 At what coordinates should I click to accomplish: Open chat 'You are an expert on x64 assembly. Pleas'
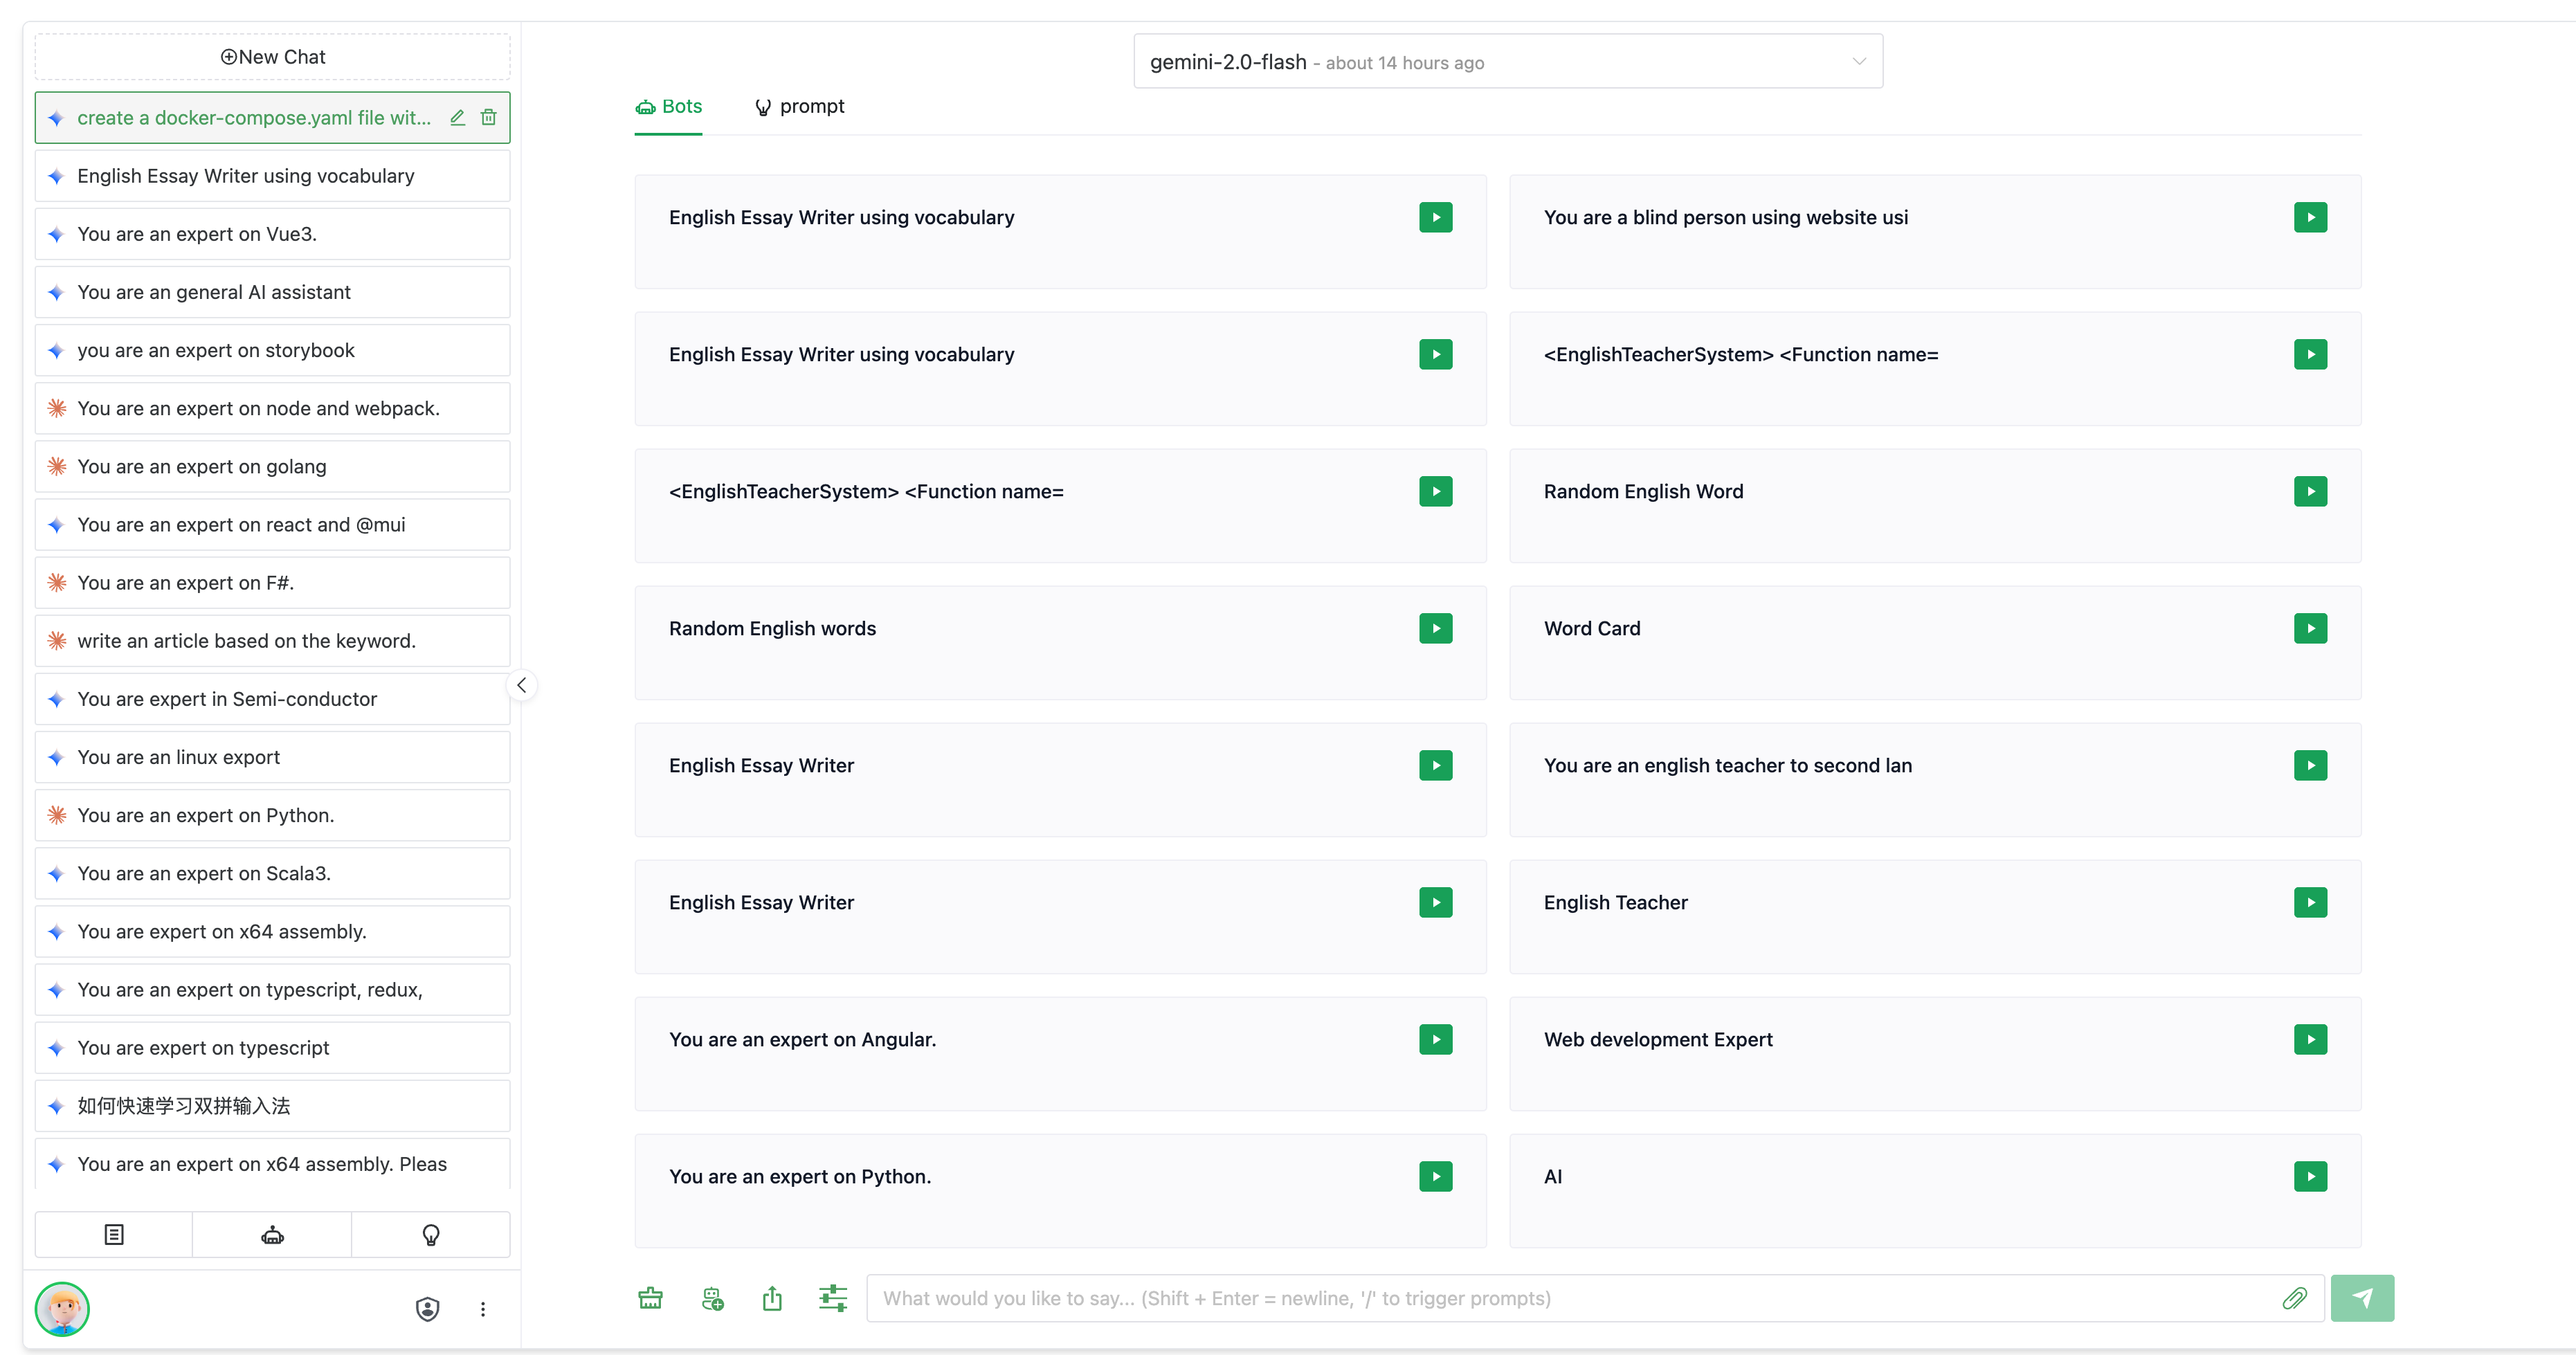pyautogui.click(x=273, y=1163)
